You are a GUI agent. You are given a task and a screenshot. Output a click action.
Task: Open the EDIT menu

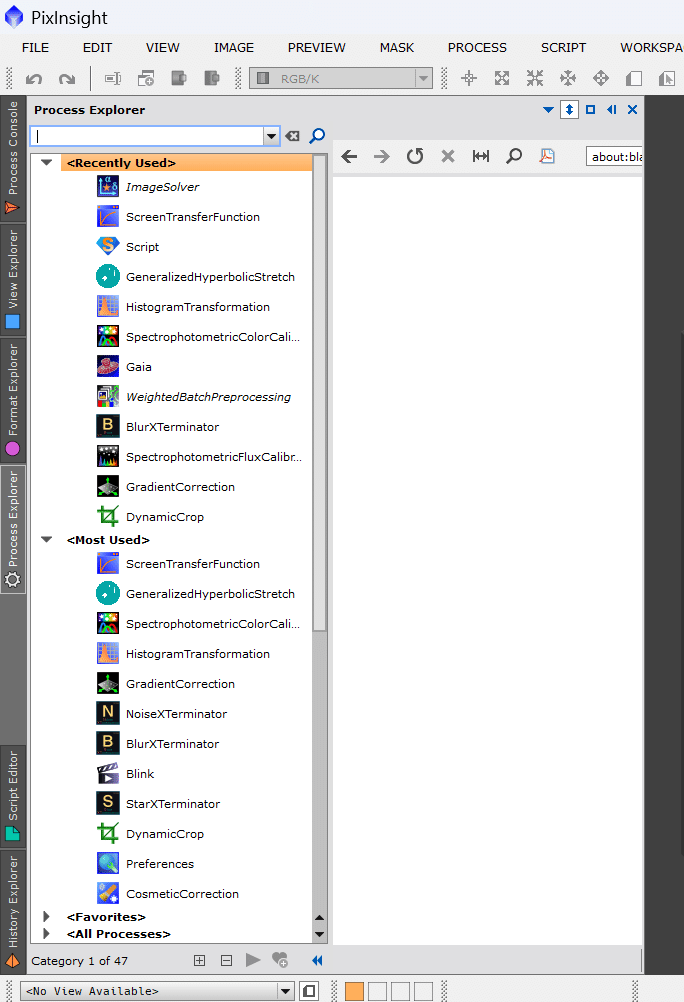click(x=97, y=48)
